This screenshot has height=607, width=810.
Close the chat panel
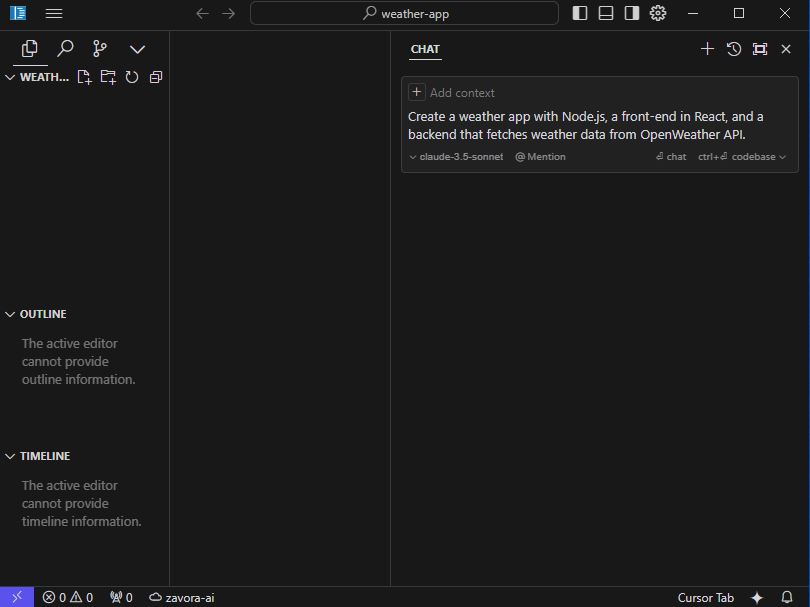(x=786, y=49)
